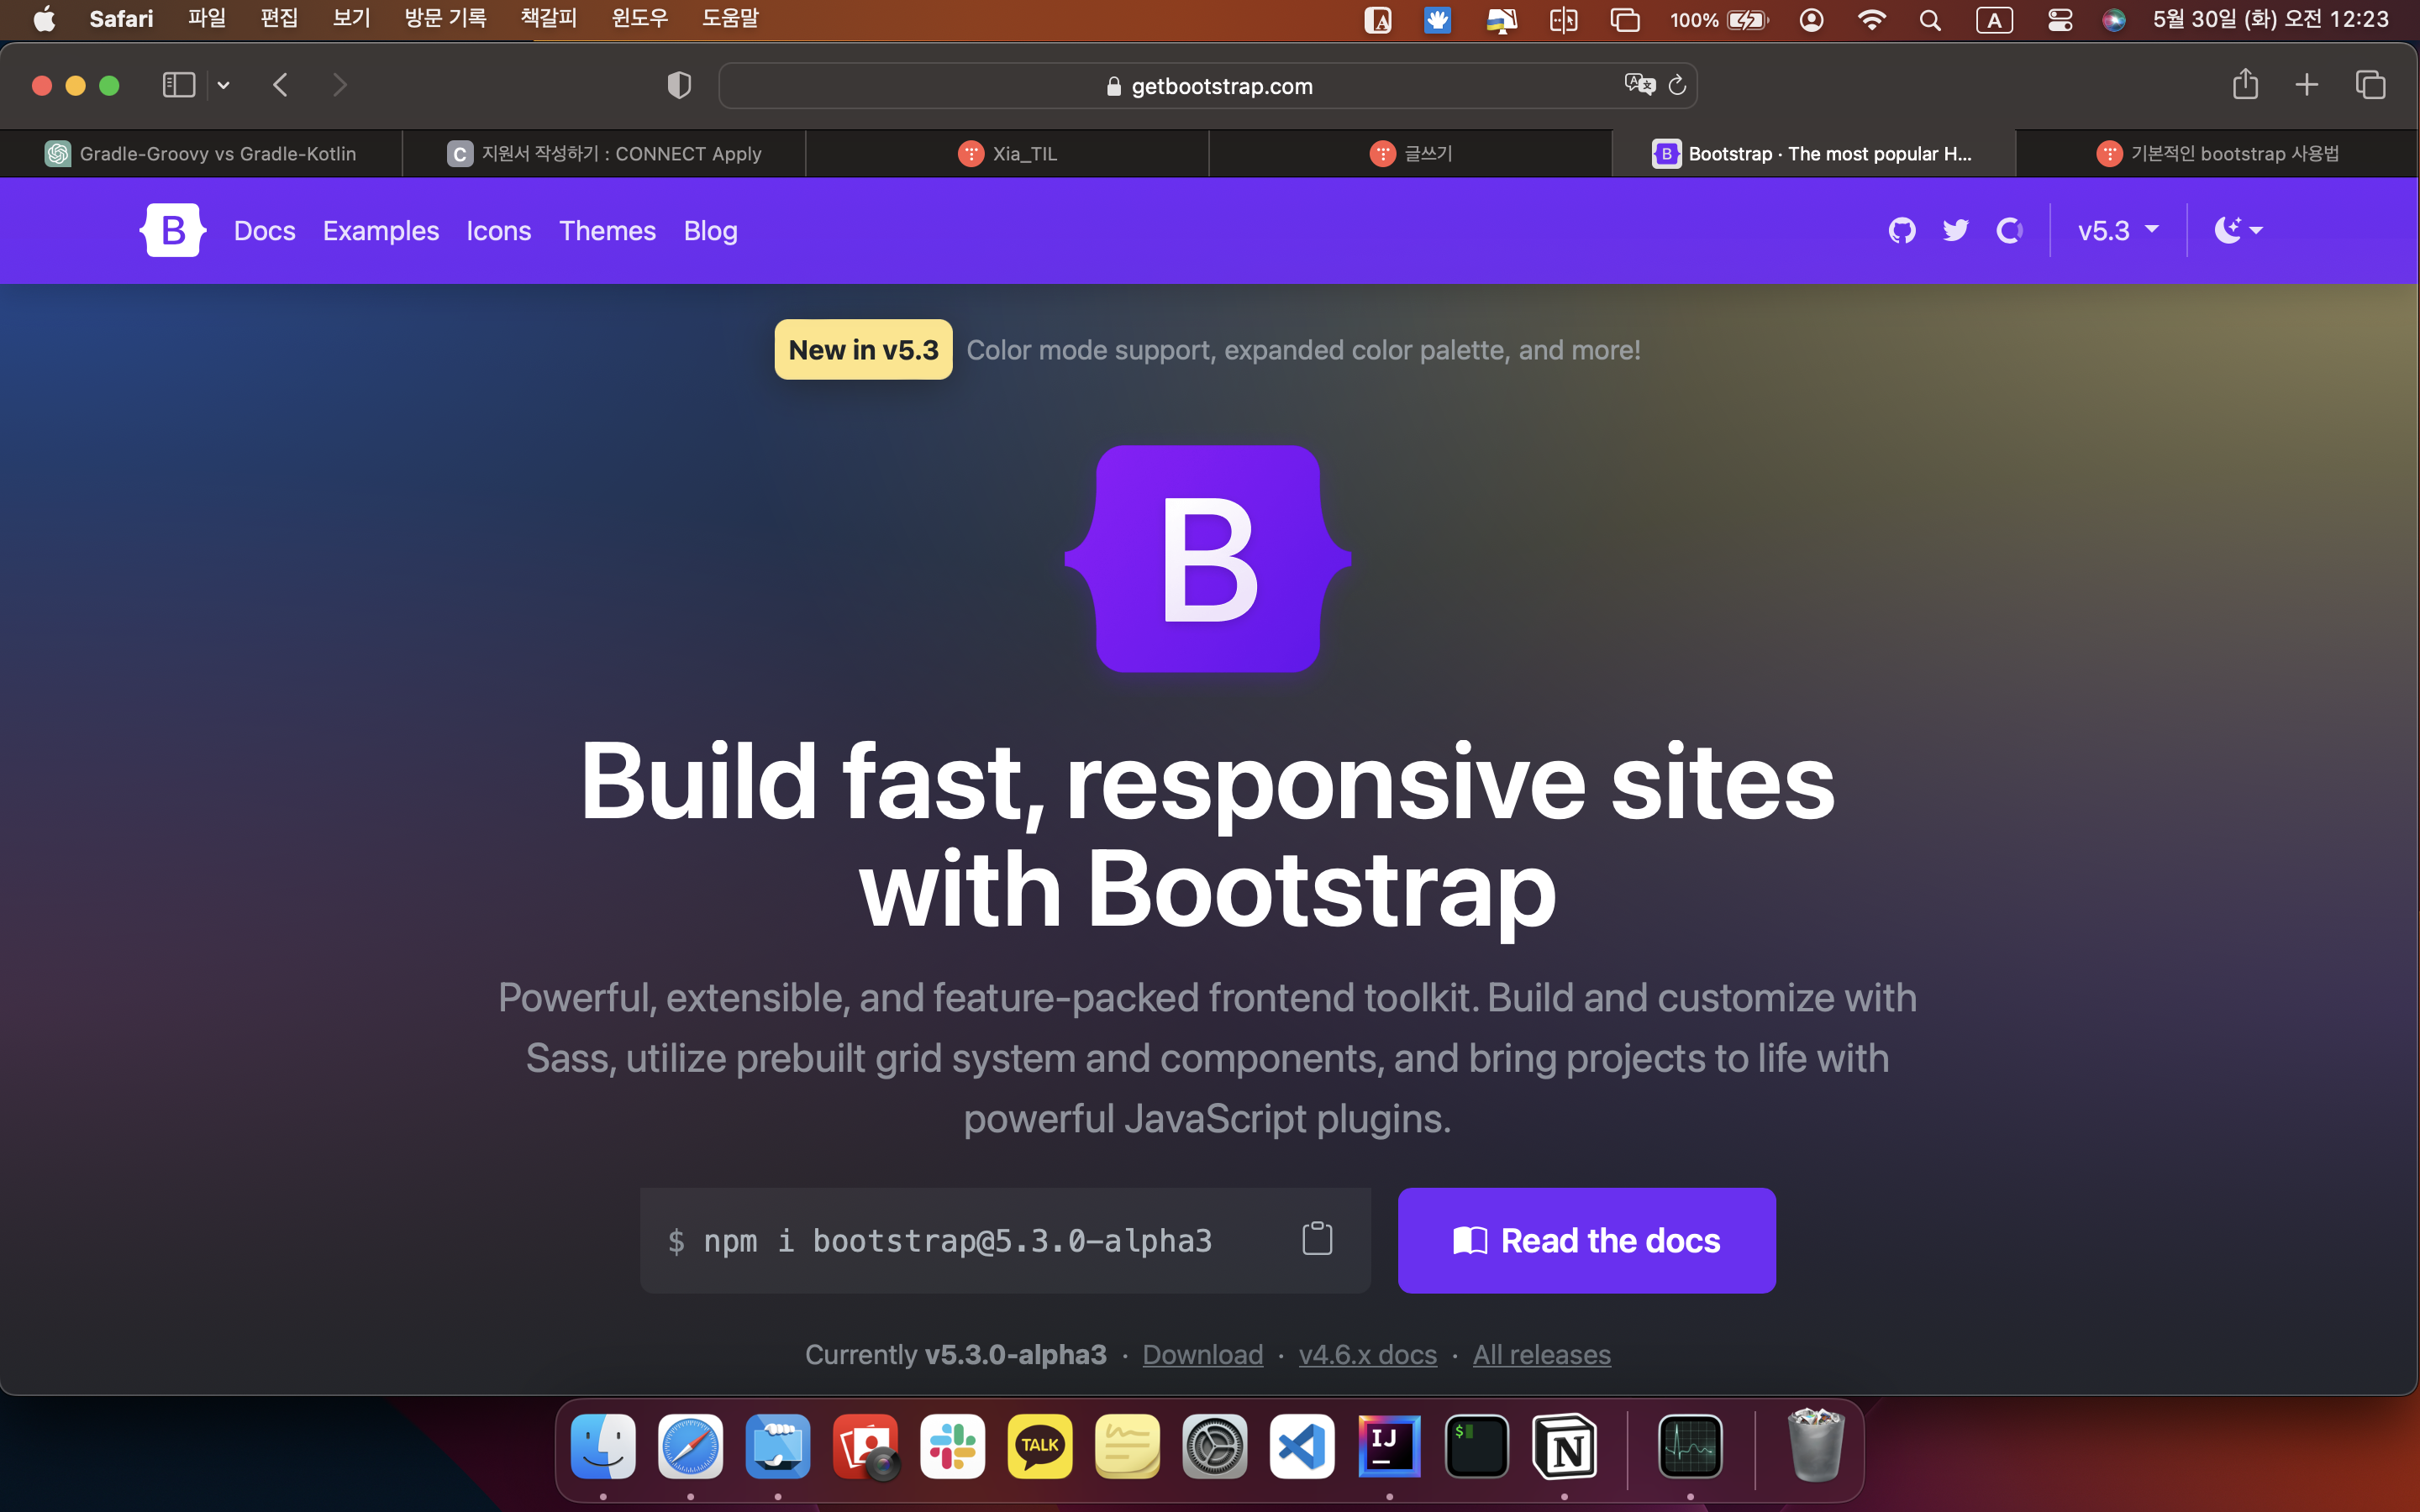
Task: Open the v4.6.x docs link
Action: tap(1367, 1354)
